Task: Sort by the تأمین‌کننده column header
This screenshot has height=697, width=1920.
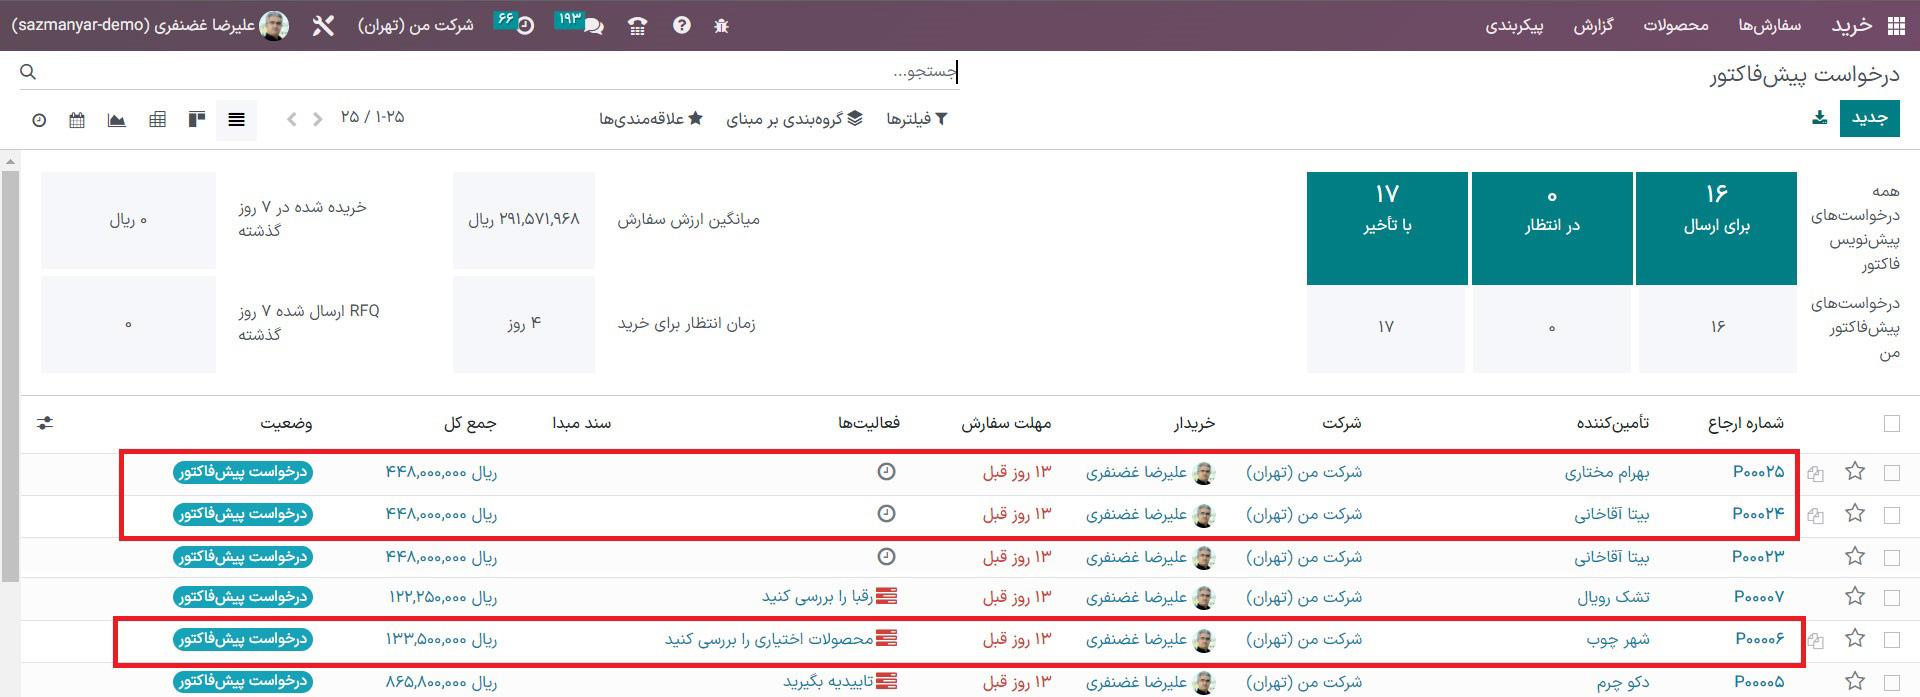Action: [x=1613, y=424]
